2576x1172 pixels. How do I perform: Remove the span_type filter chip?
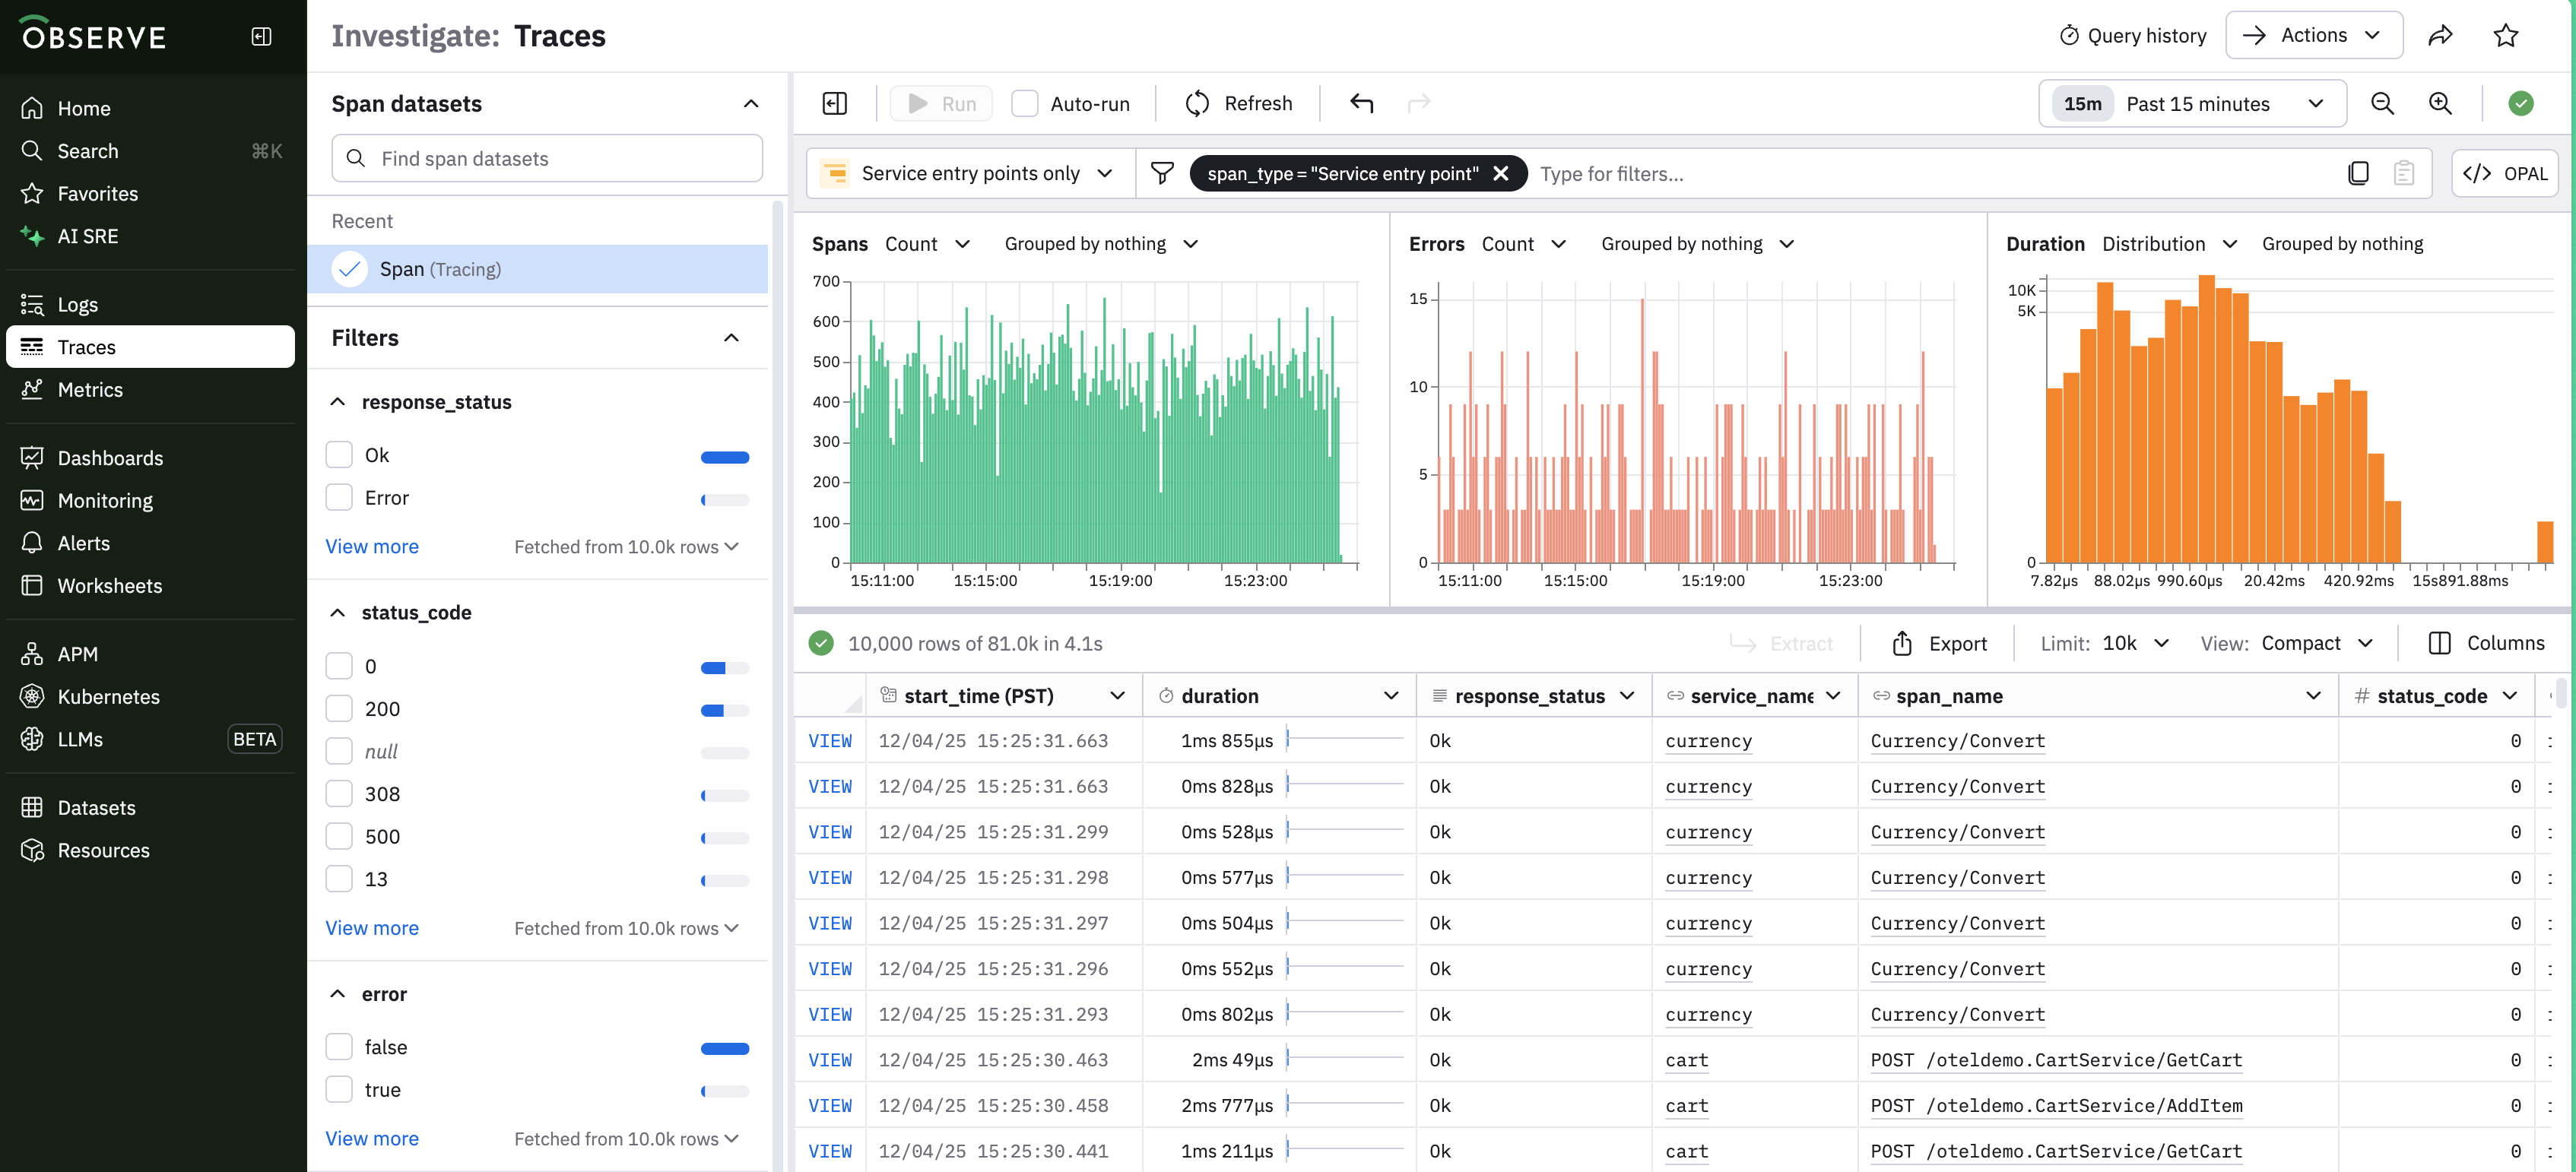(x=1500, y=174)
